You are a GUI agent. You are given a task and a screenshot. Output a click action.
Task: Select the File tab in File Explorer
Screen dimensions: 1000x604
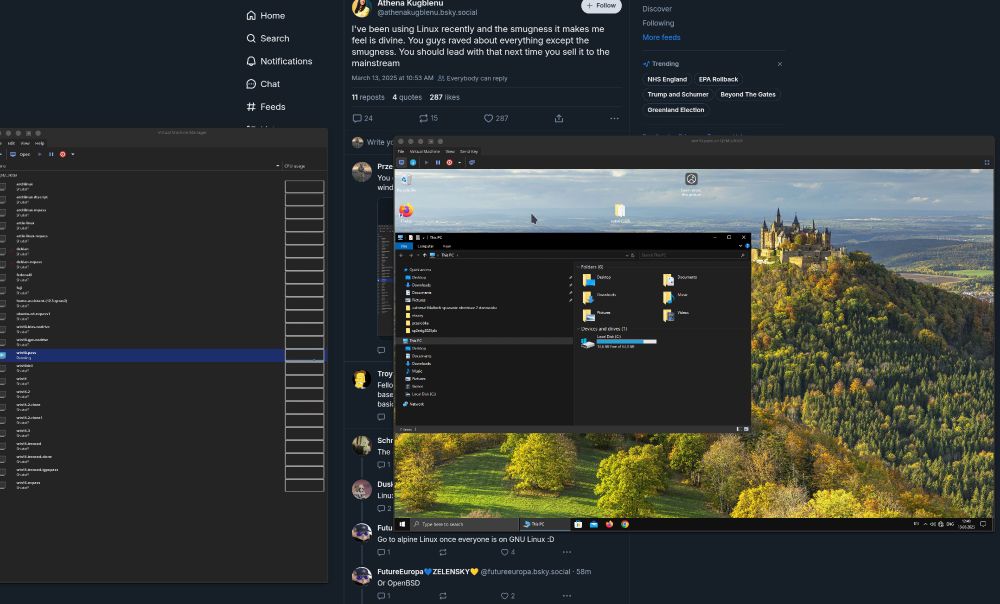tap(404, 246)
